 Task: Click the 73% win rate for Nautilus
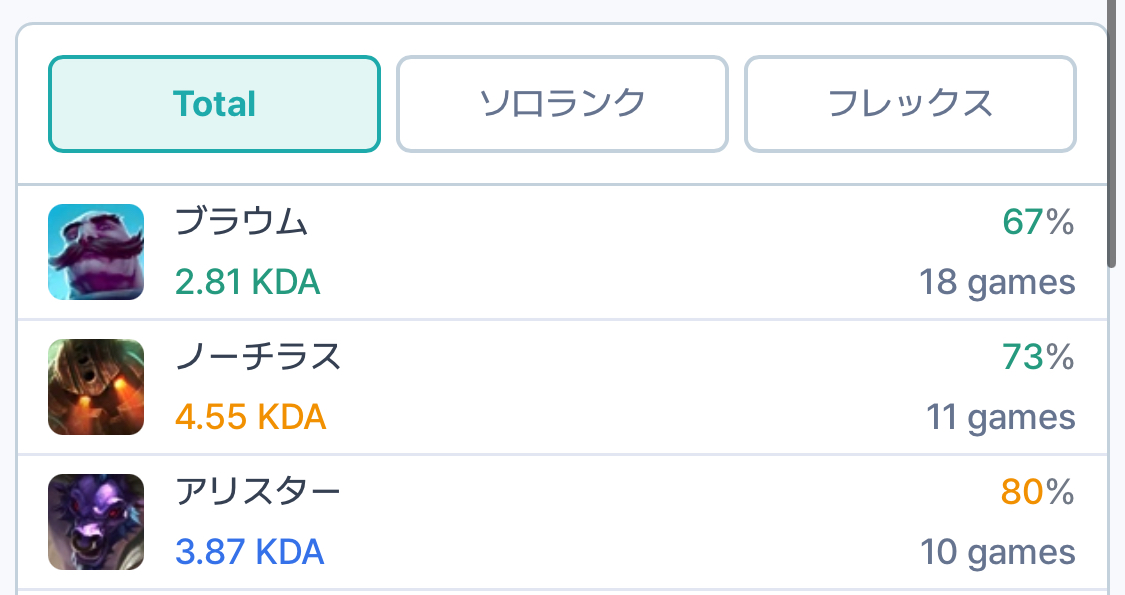click(x=1038, y=357)
